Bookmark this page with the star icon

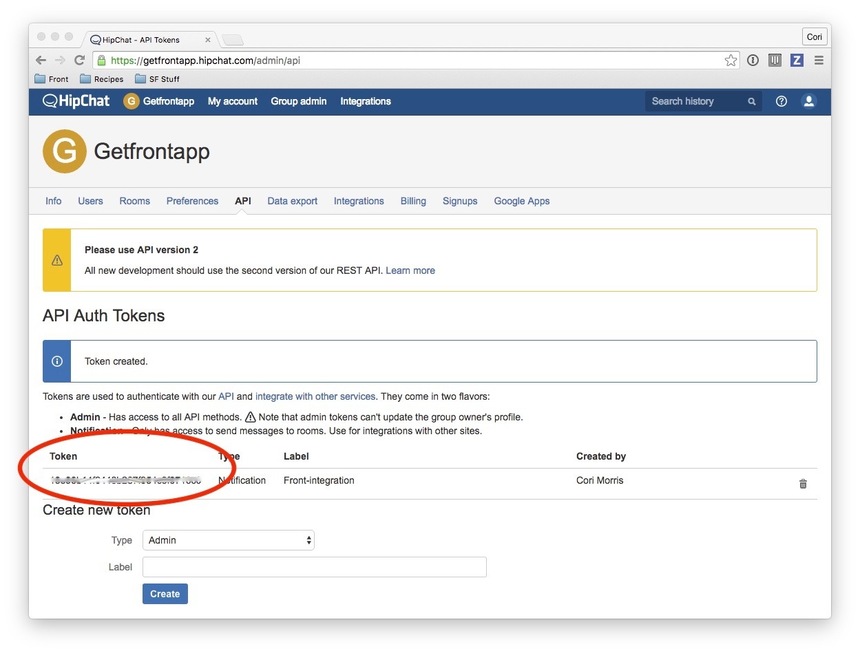pos(731,60)
